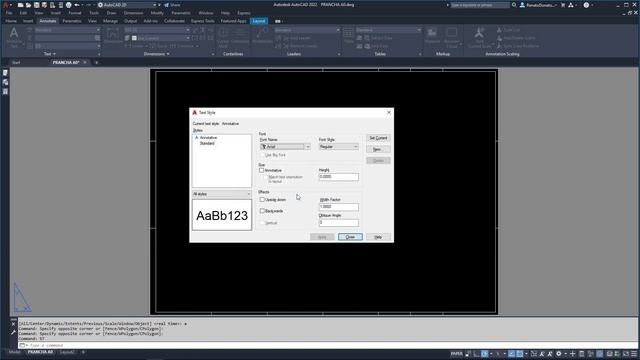This screenshot has width=640, height=360.
Task: Open the Draw menu in menu bar
Action: (111, 13)
